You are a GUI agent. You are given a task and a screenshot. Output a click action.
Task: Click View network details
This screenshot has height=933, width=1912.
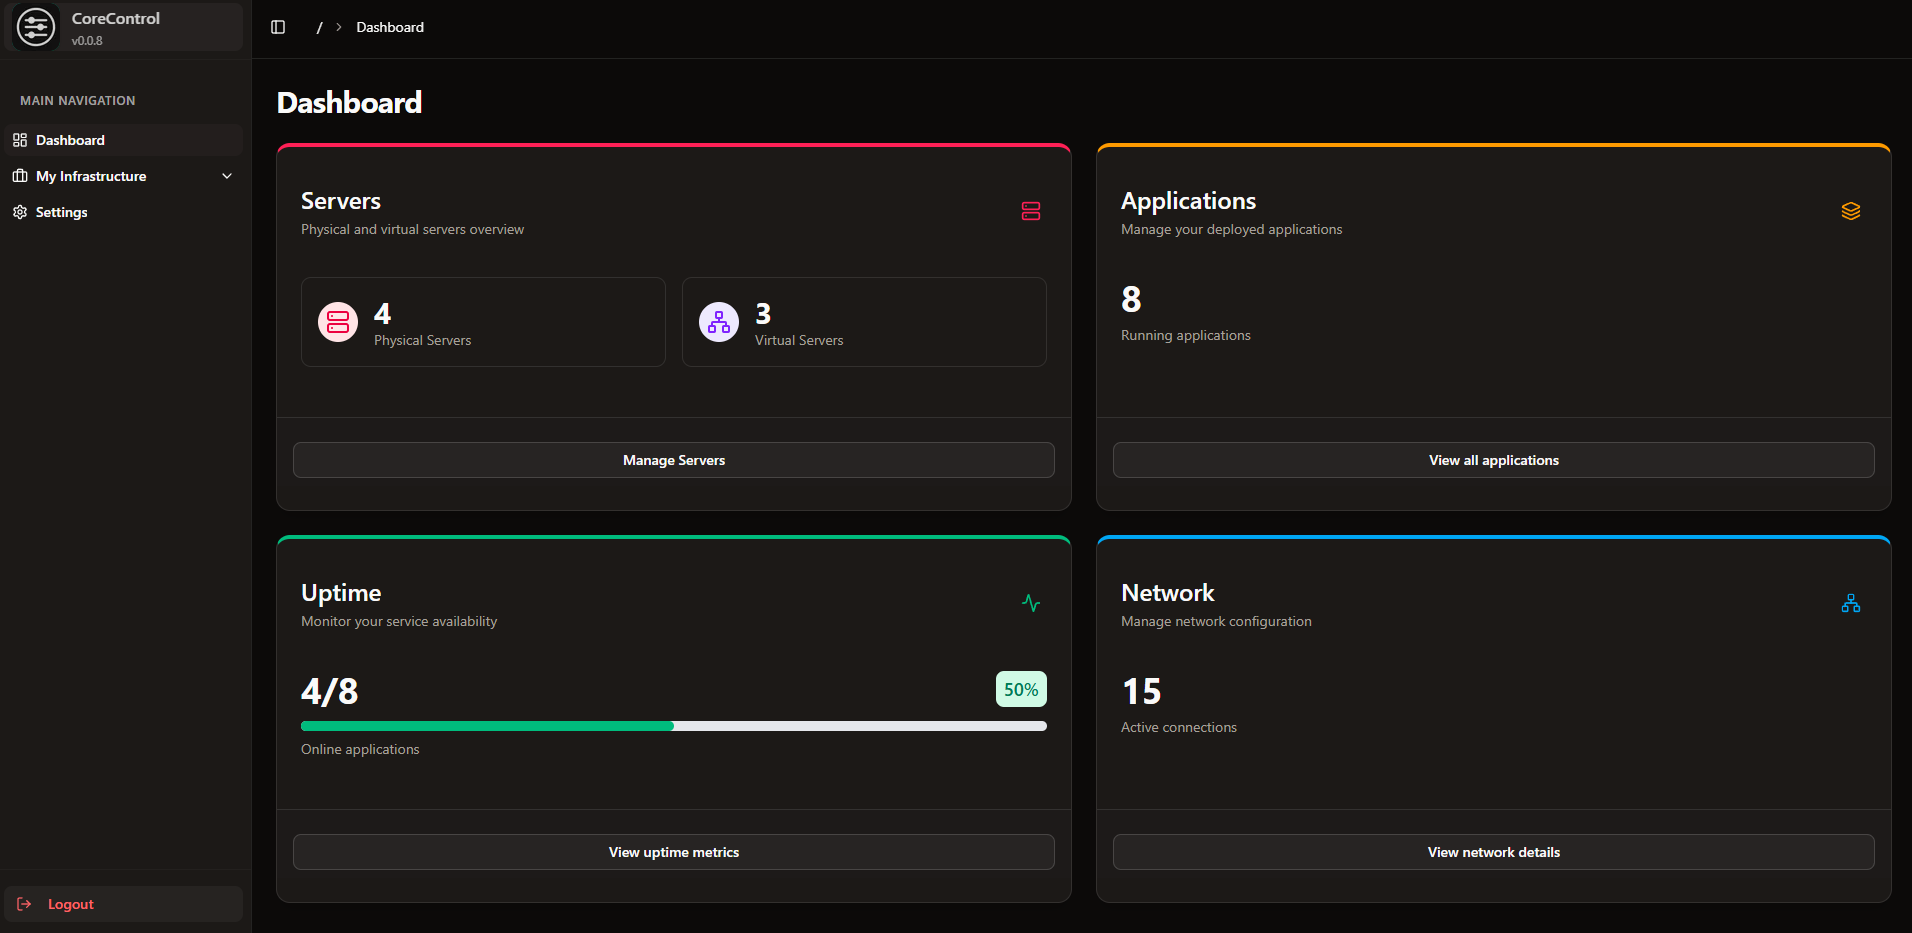click(x=1493, y=852)
